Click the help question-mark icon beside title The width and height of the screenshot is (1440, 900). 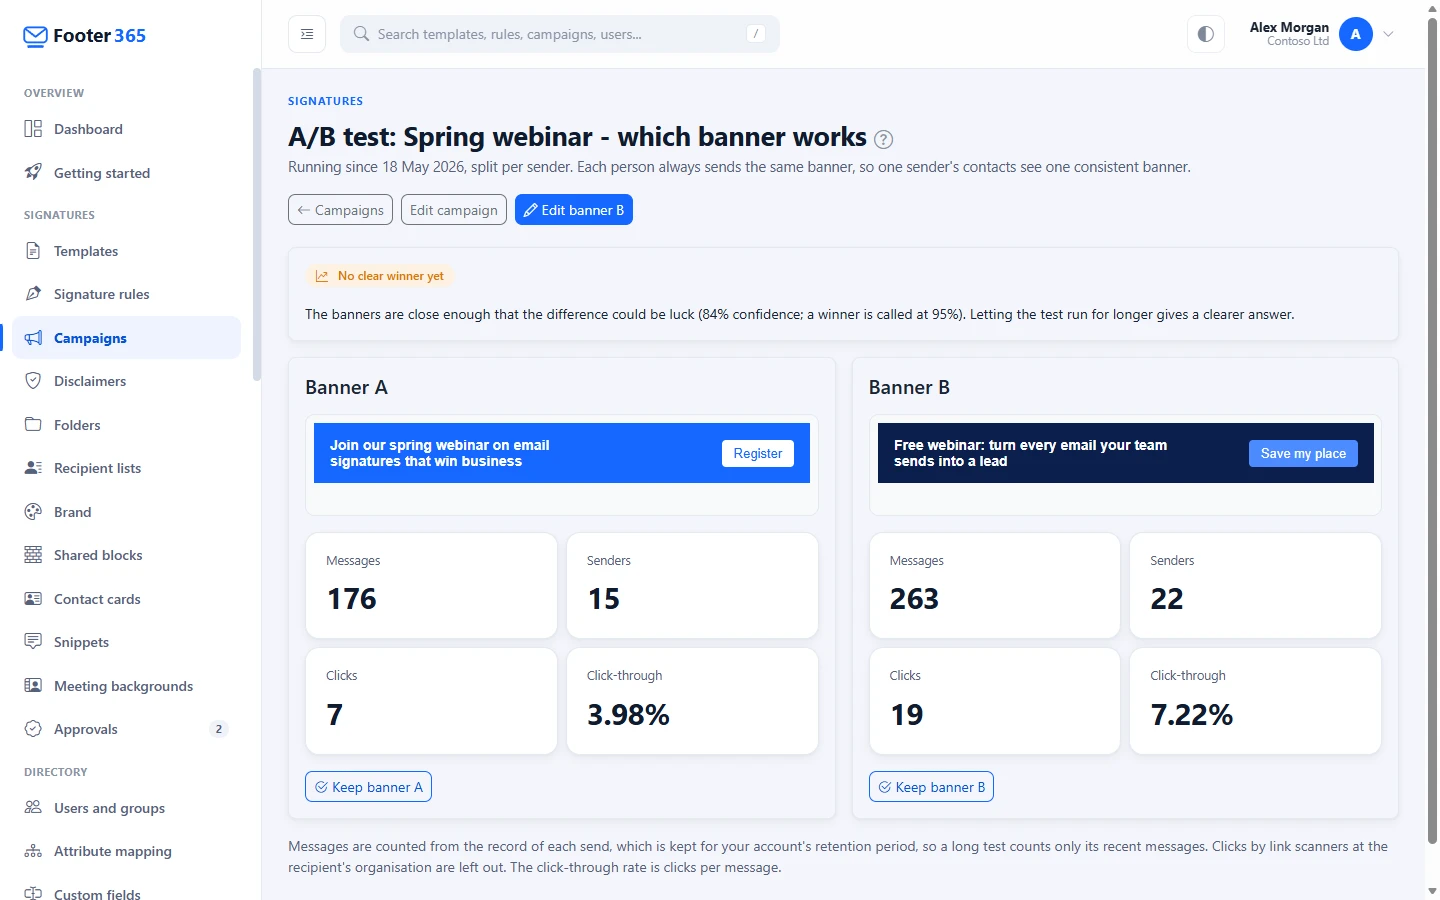pos(884,140)
